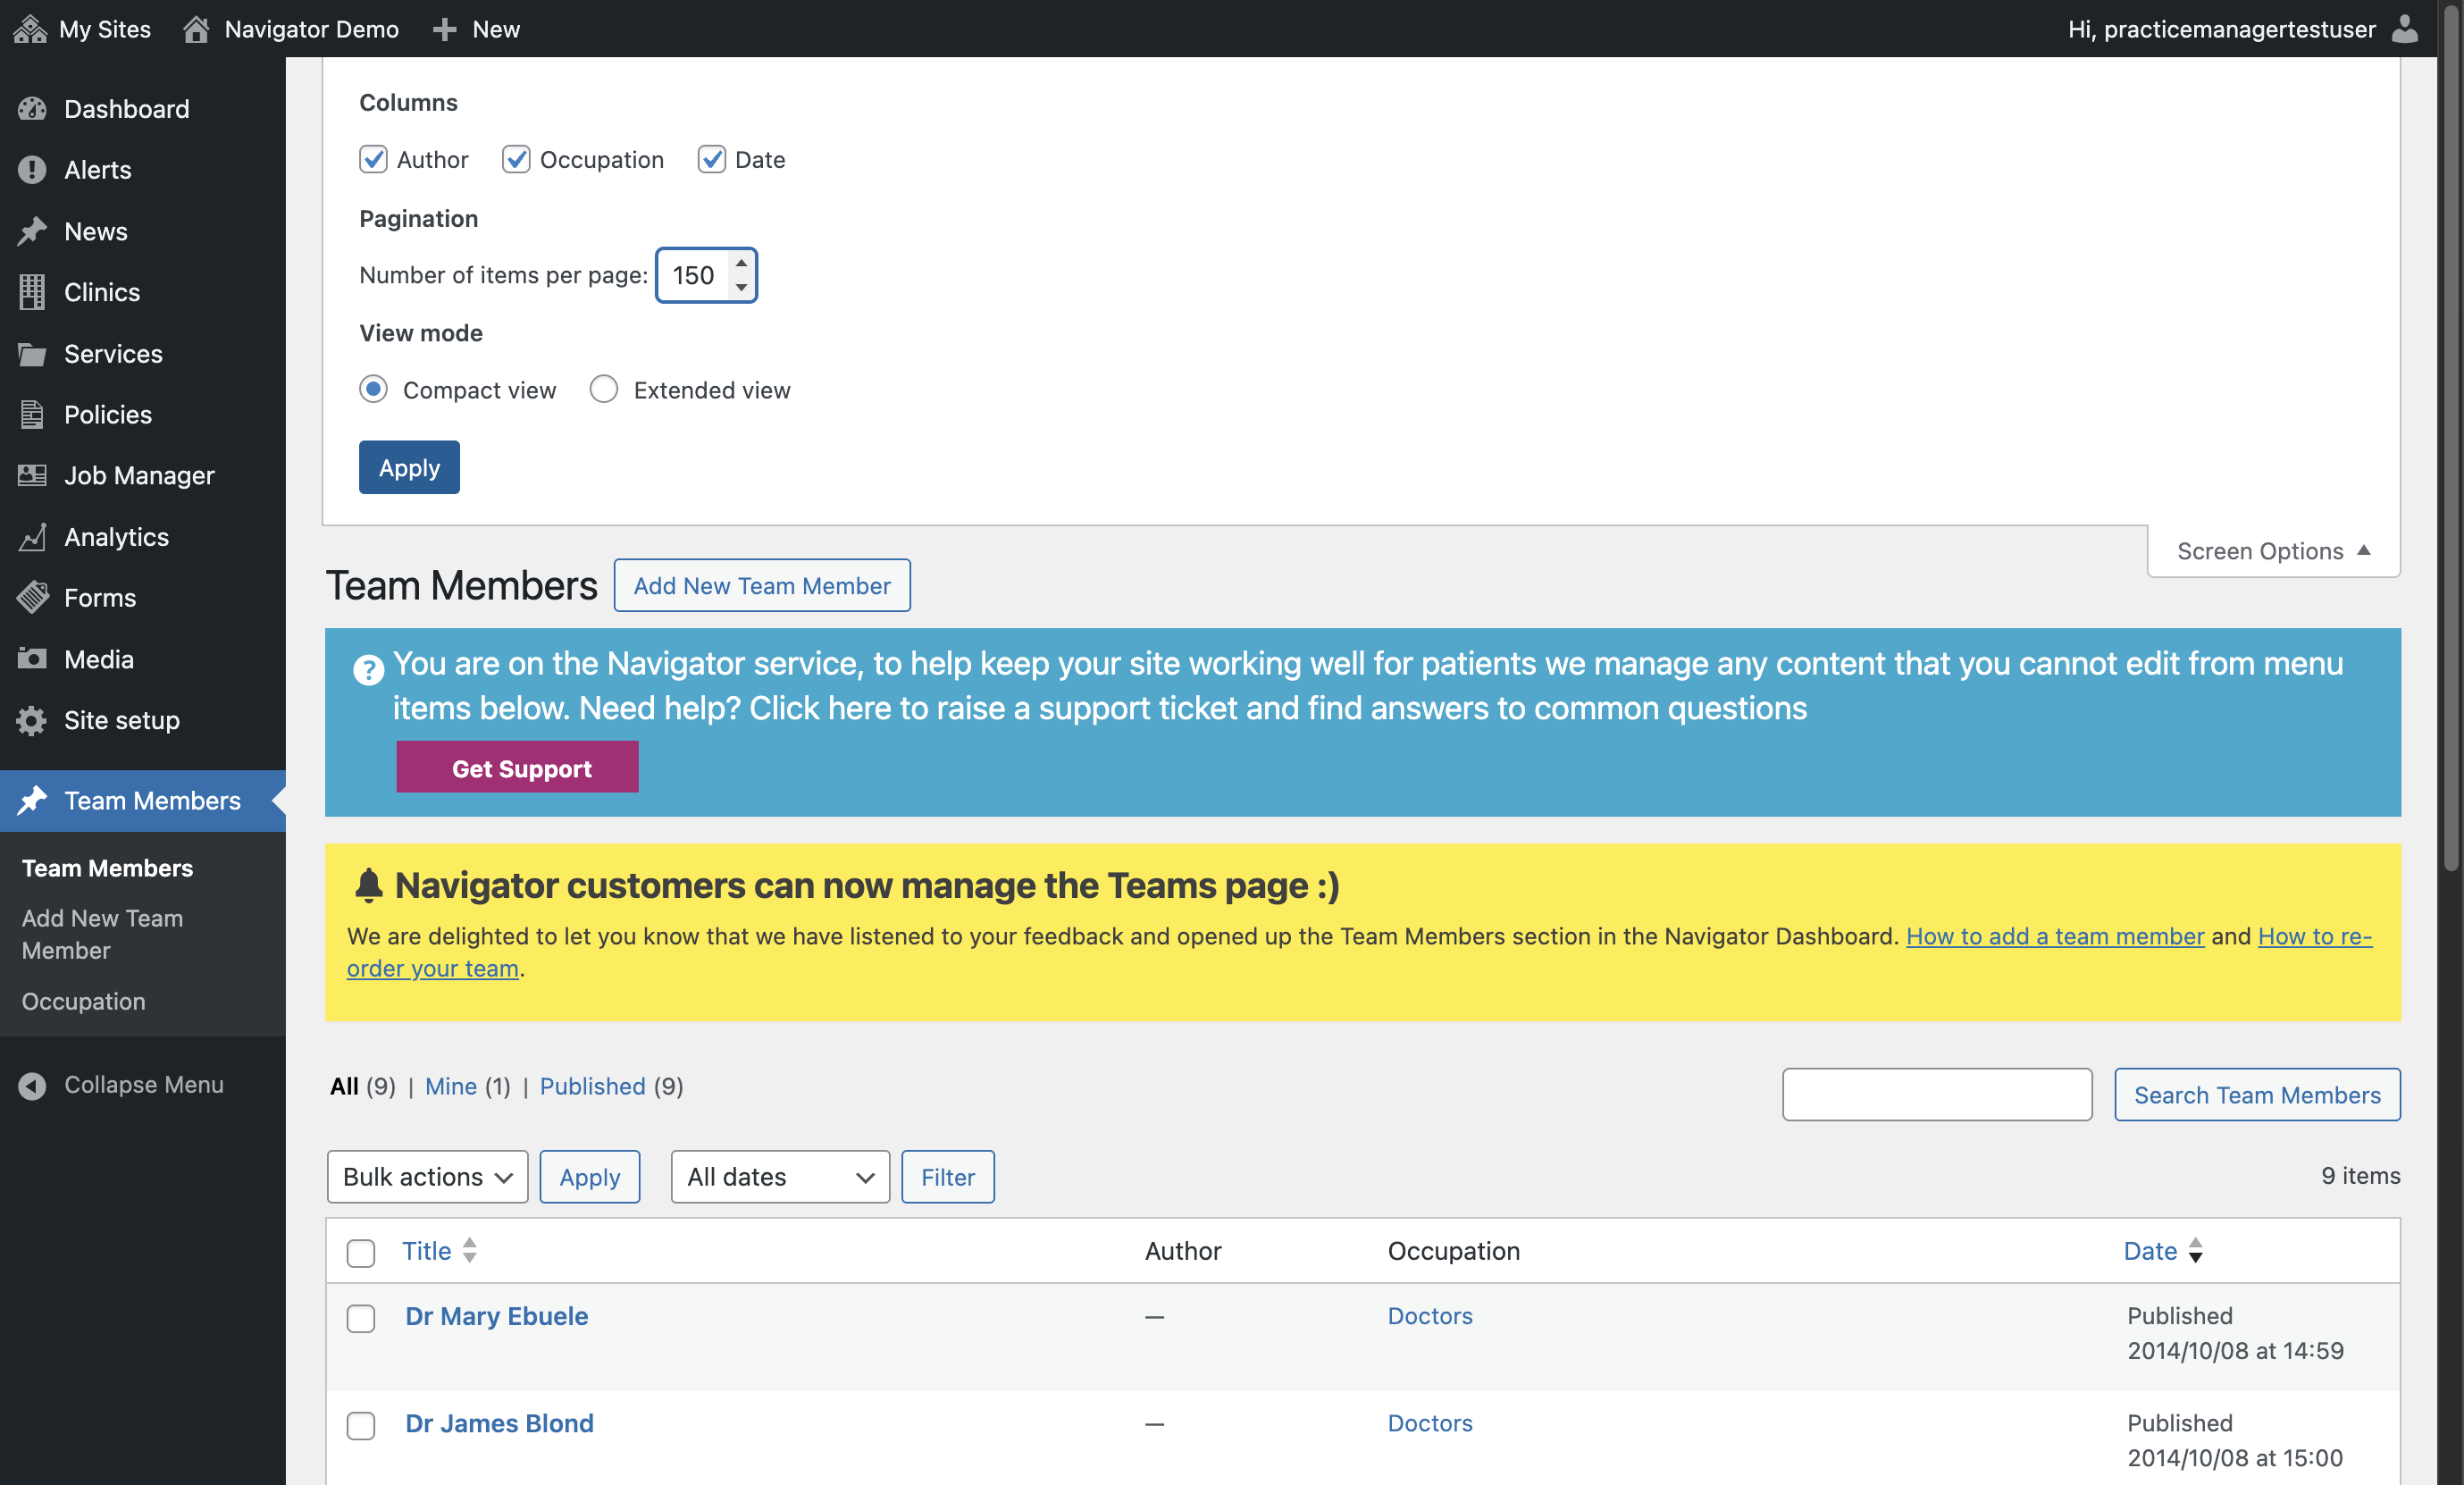Click the My Sites network icon
This screenshot has height=1485, width=2464.
[30, 29]
